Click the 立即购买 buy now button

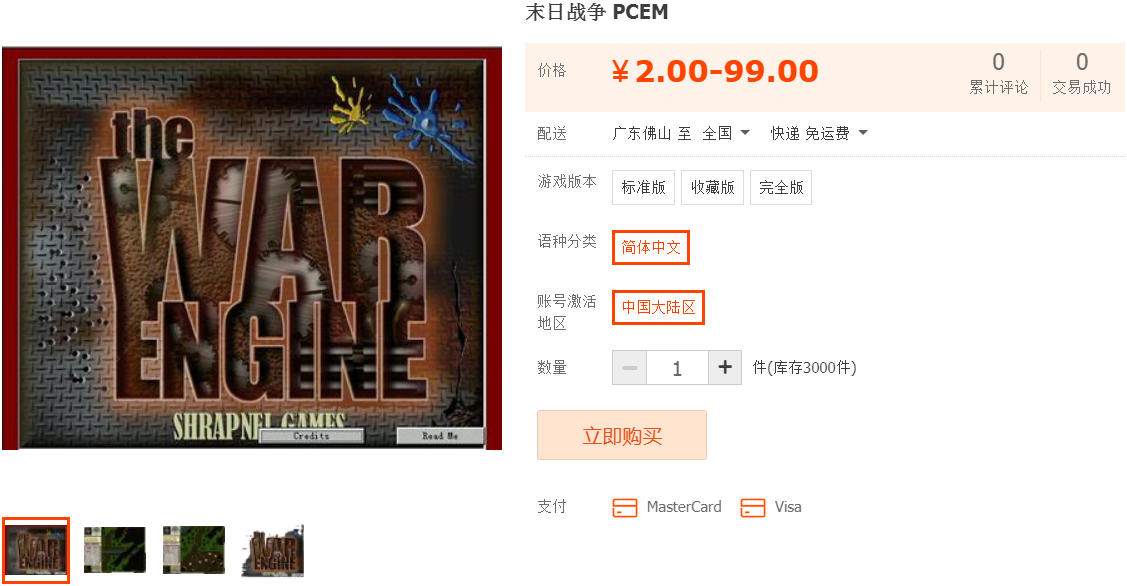click(x=622, y=435)
